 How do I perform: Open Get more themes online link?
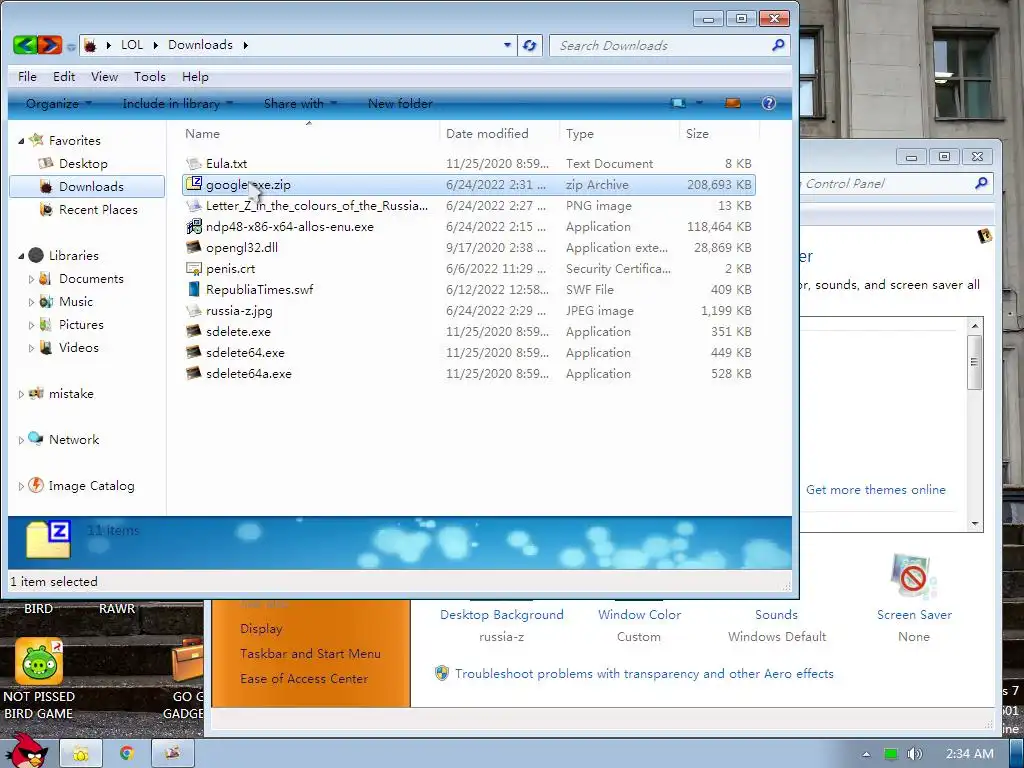click(876, 489)
